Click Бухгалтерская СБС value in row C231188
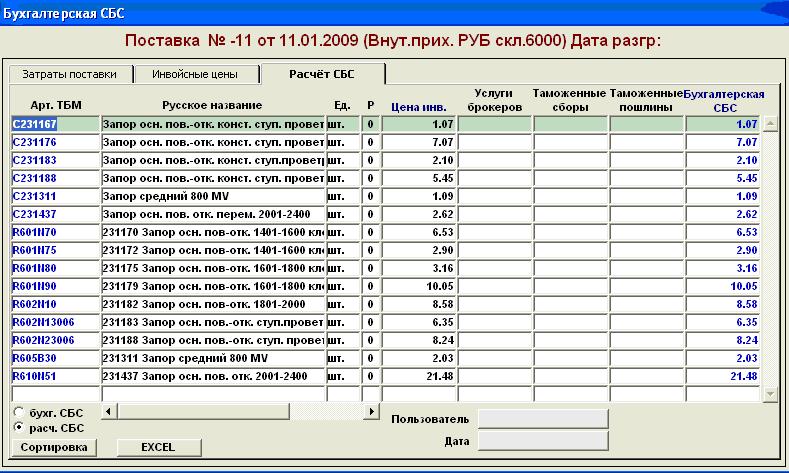The width and height of the screenshot is (789, 473). pos(723,178)
